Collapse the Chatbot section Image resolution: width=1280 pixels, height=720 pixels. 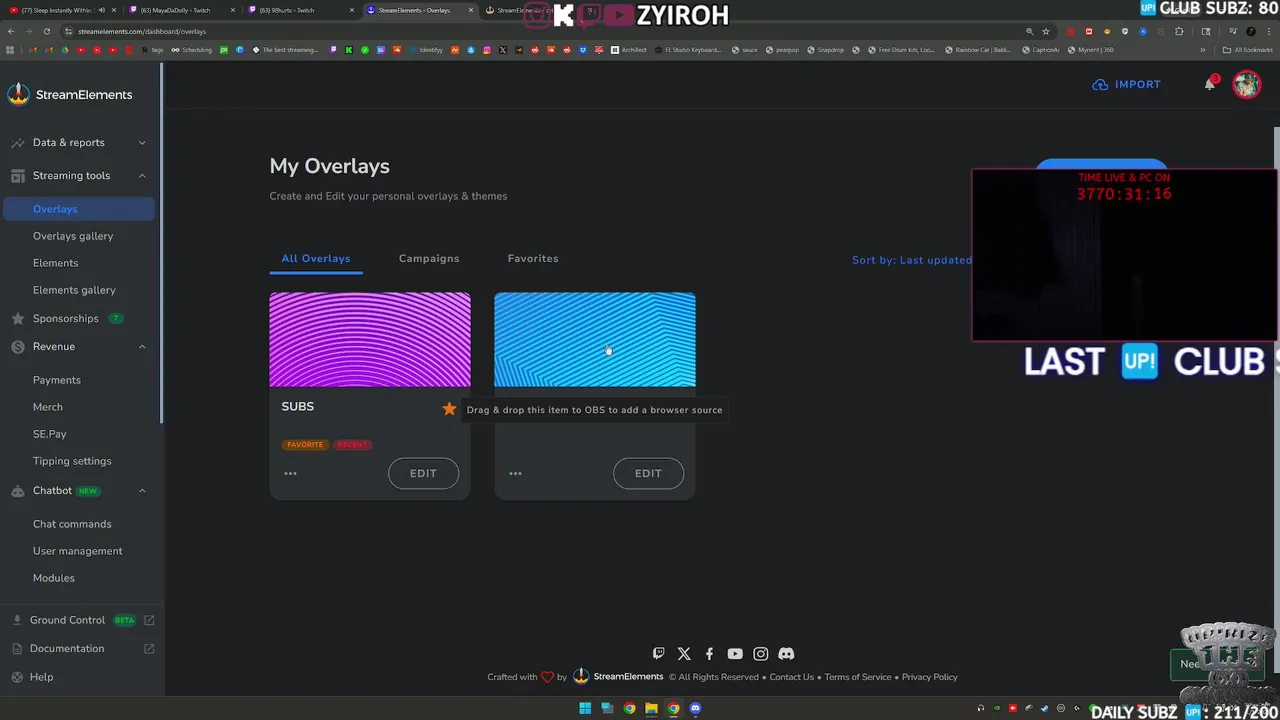coord(80,490)
